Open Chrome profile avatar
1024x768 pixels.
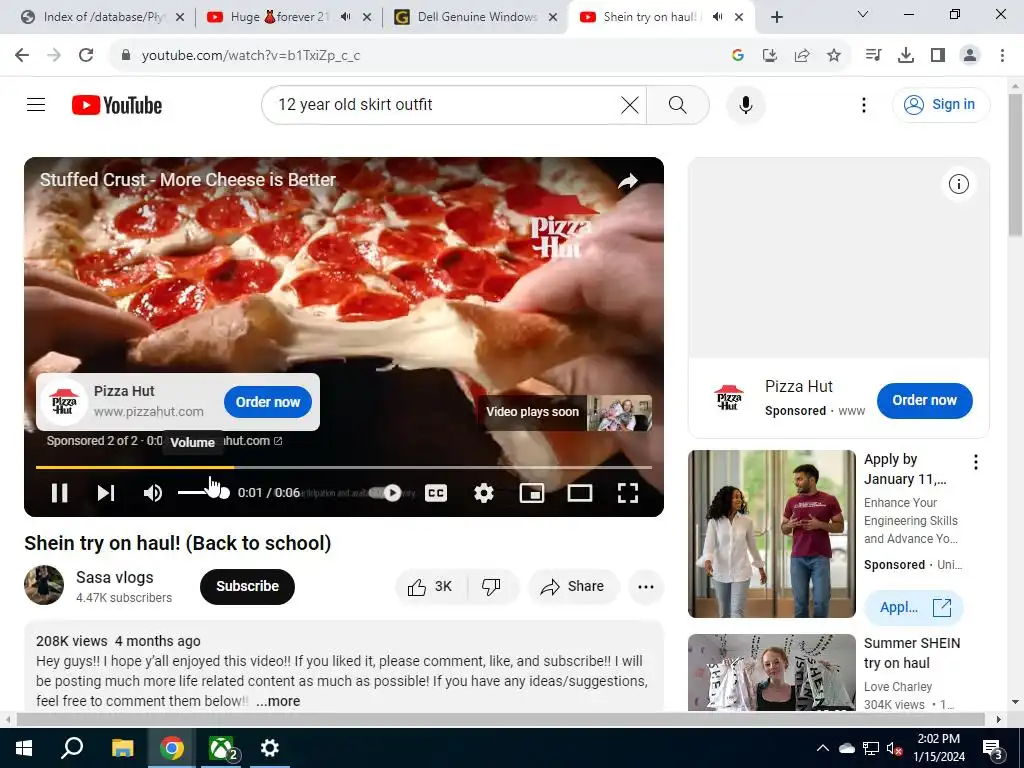click(x=970, y=56)
